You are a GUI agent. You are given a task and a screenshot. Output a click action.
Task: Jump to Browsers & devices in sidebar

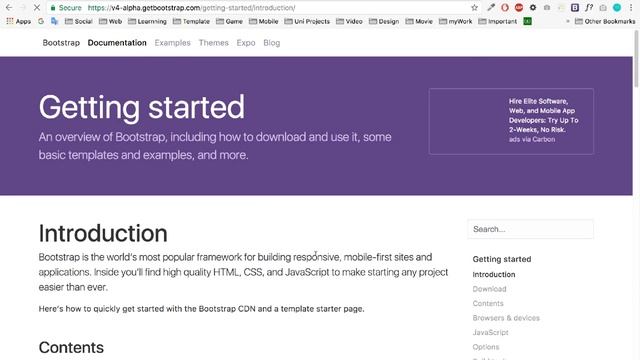click(x=506, y=318)
